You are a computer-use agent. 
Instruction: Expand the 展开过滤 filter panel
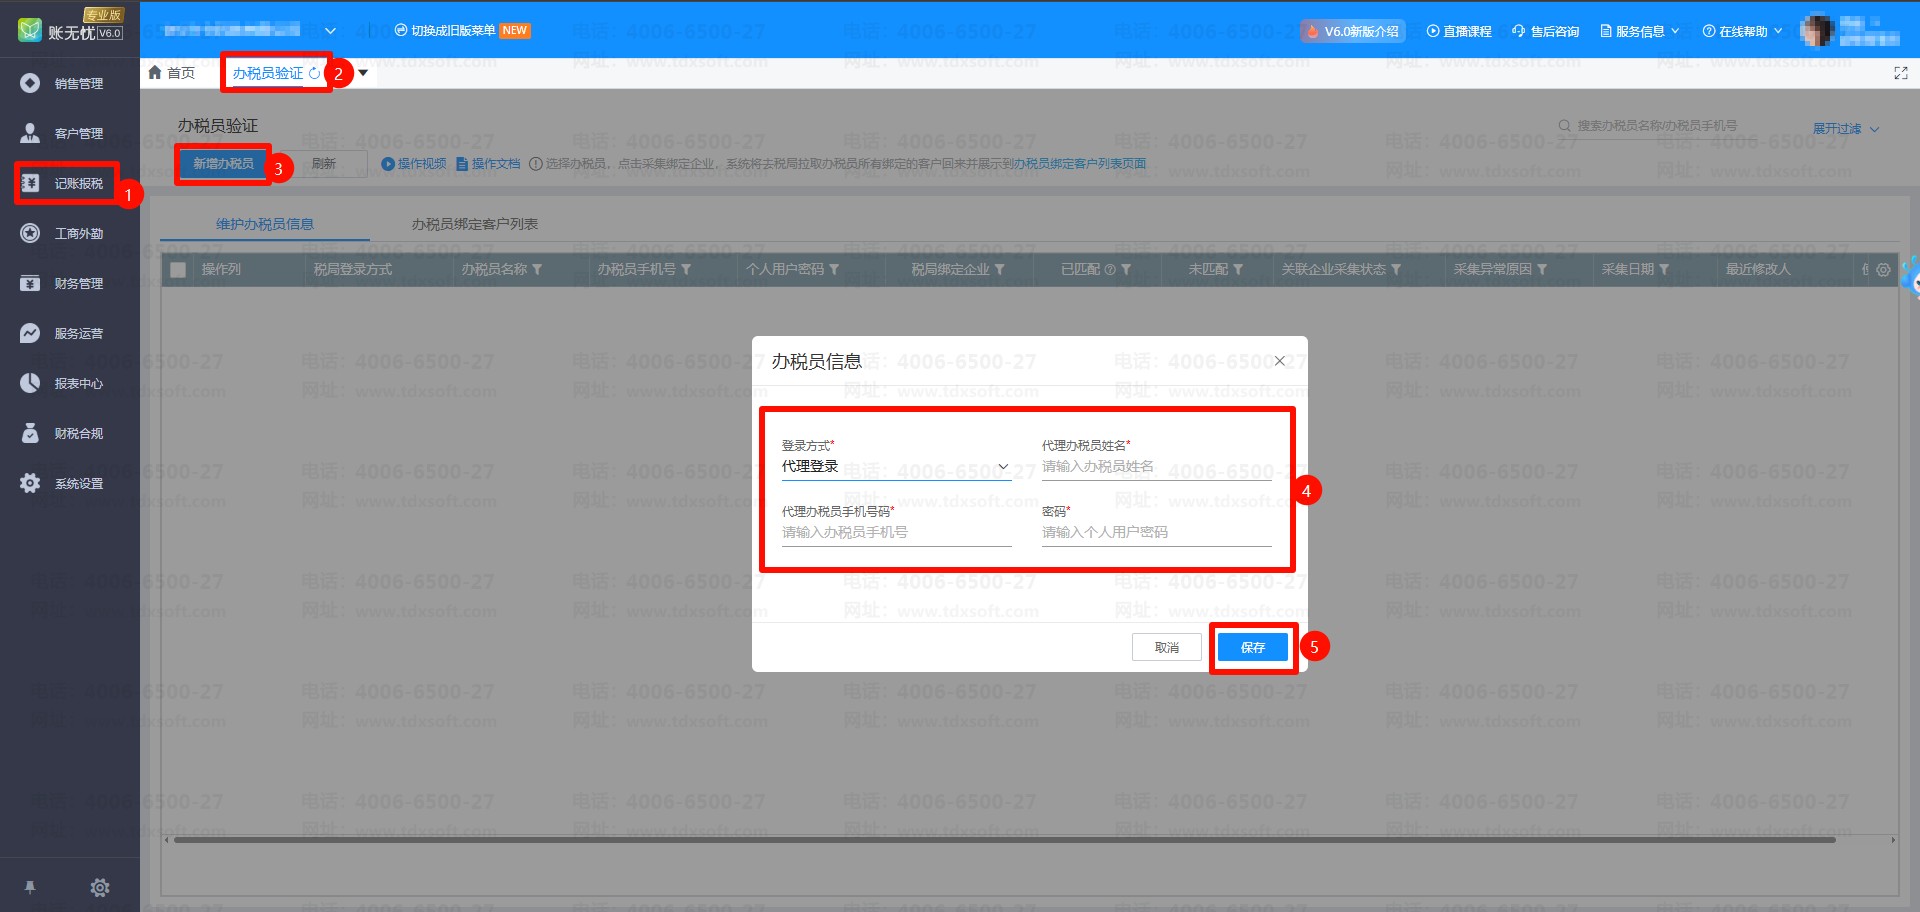[1845, 129]
